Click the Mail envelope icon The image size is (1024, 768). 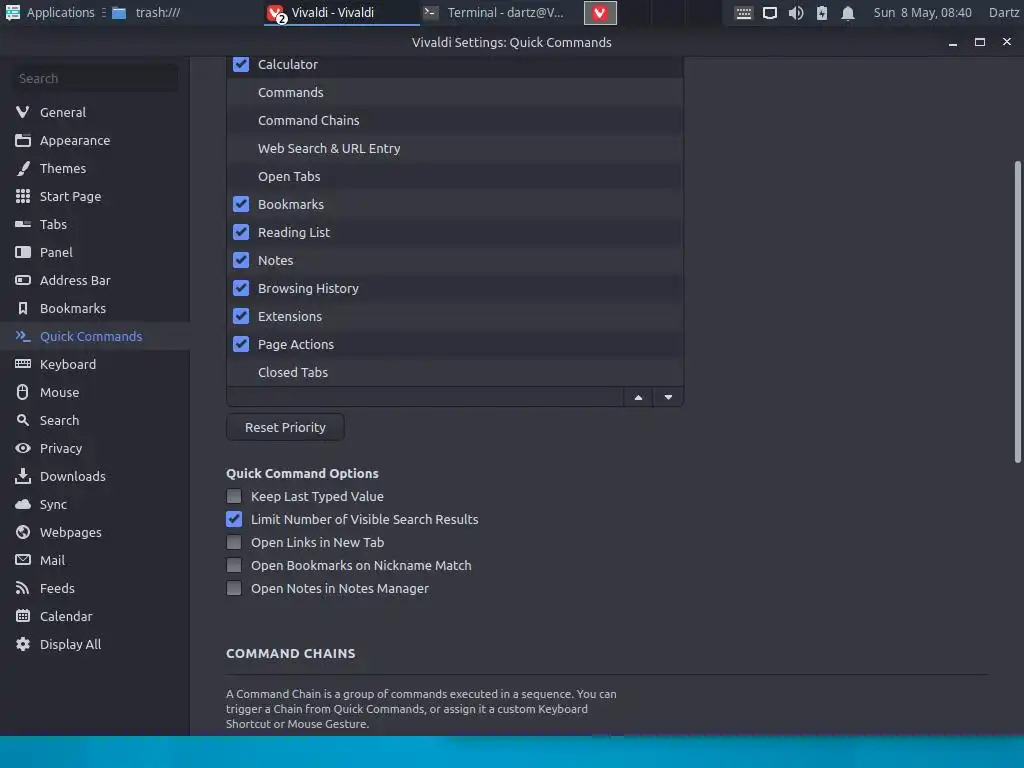[x=23, y=560]
